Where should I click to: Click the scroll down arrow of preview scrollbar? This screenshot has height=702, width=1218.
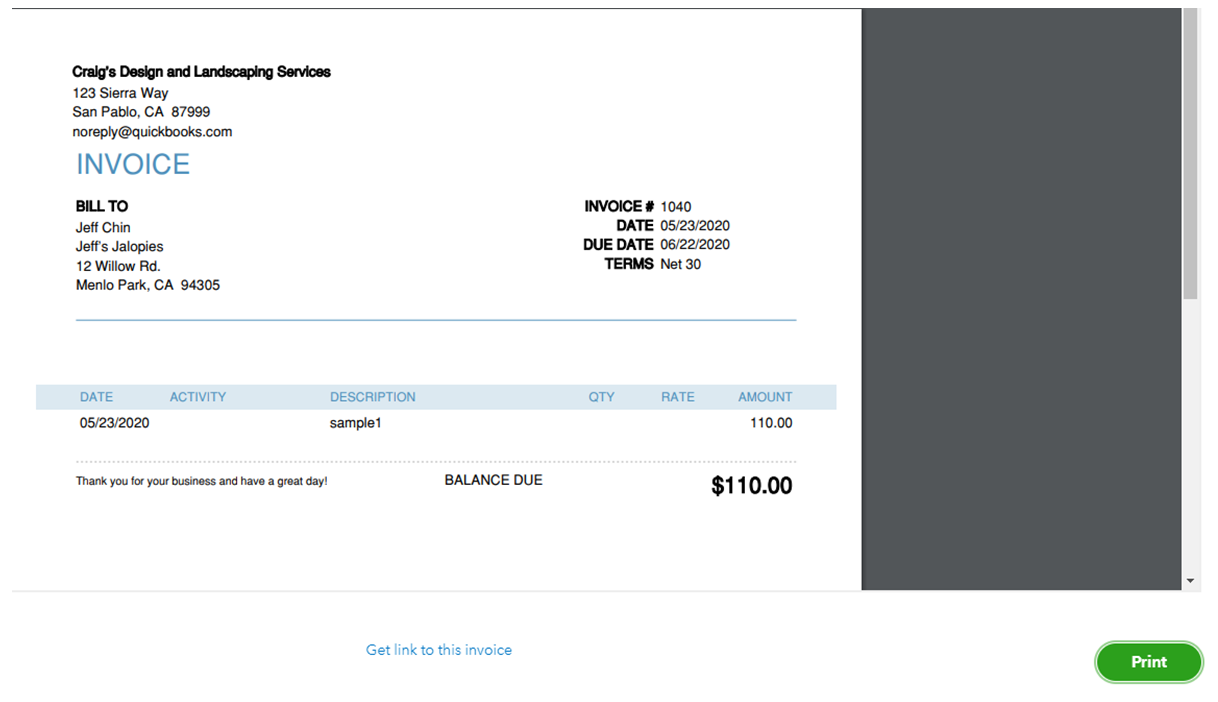(x=1190, y=580)
